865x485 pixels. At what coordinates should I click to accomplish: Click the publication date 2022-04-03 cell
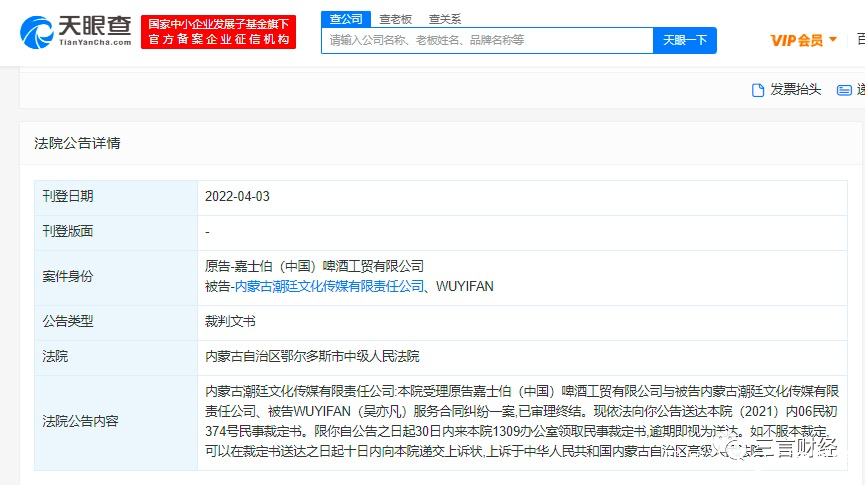click(522, 197)
